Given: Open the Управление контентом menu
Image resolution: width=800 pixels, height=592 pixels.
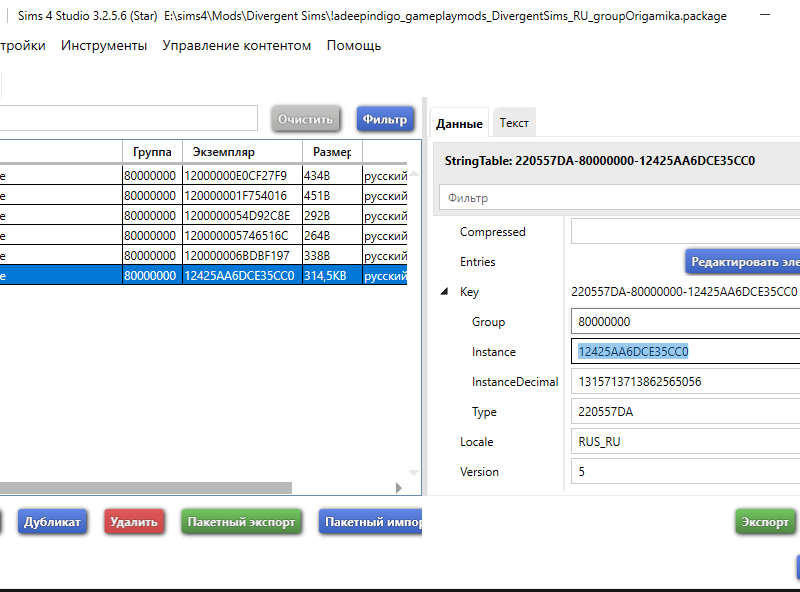Looking at the screenshot, I should (x=236, y=46).
